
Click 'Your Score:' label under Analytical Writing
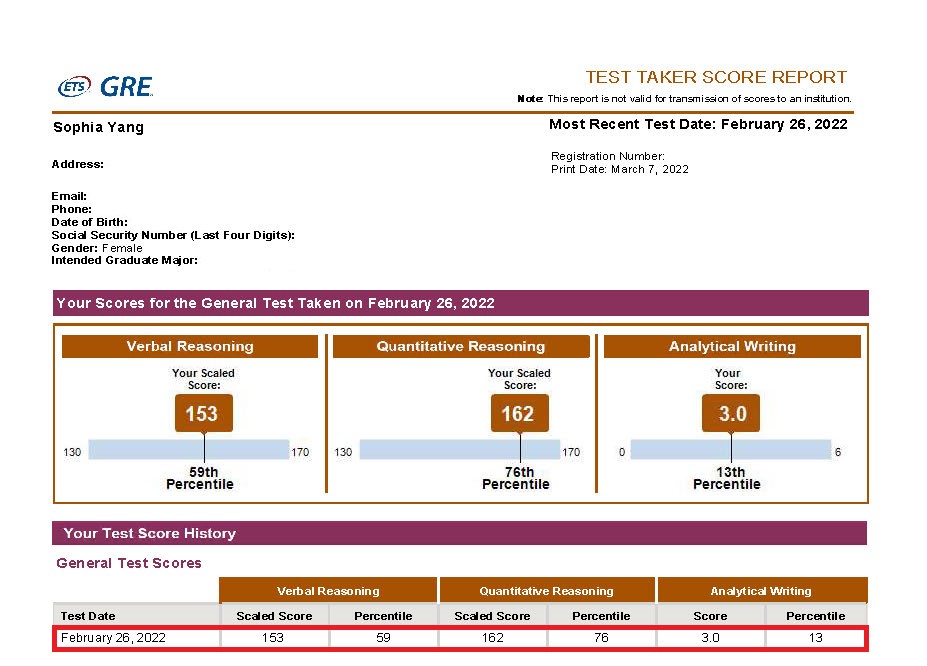click(731, 379)
